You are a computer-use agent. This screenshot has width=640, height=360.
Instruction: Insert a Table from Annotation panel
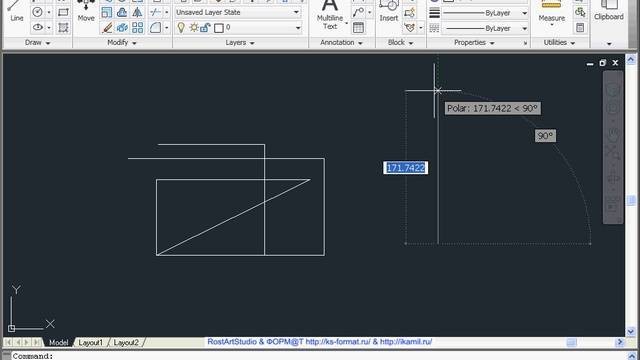pos(358,27)
